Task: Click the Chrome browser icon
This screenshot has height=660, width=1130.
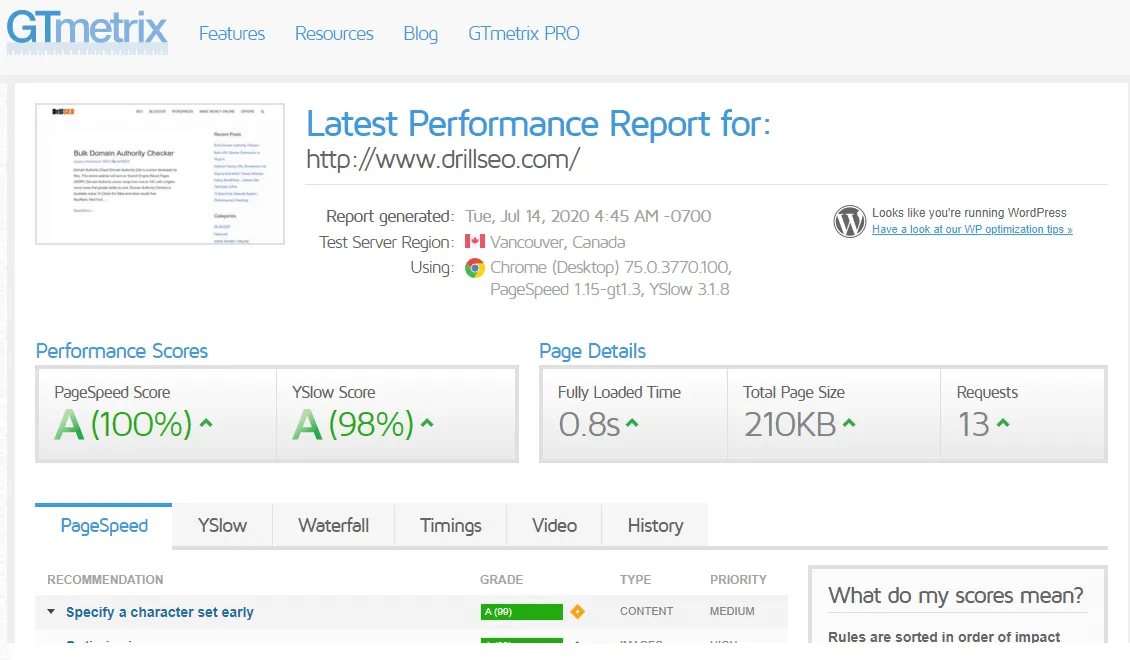Action: coord(475,268)
